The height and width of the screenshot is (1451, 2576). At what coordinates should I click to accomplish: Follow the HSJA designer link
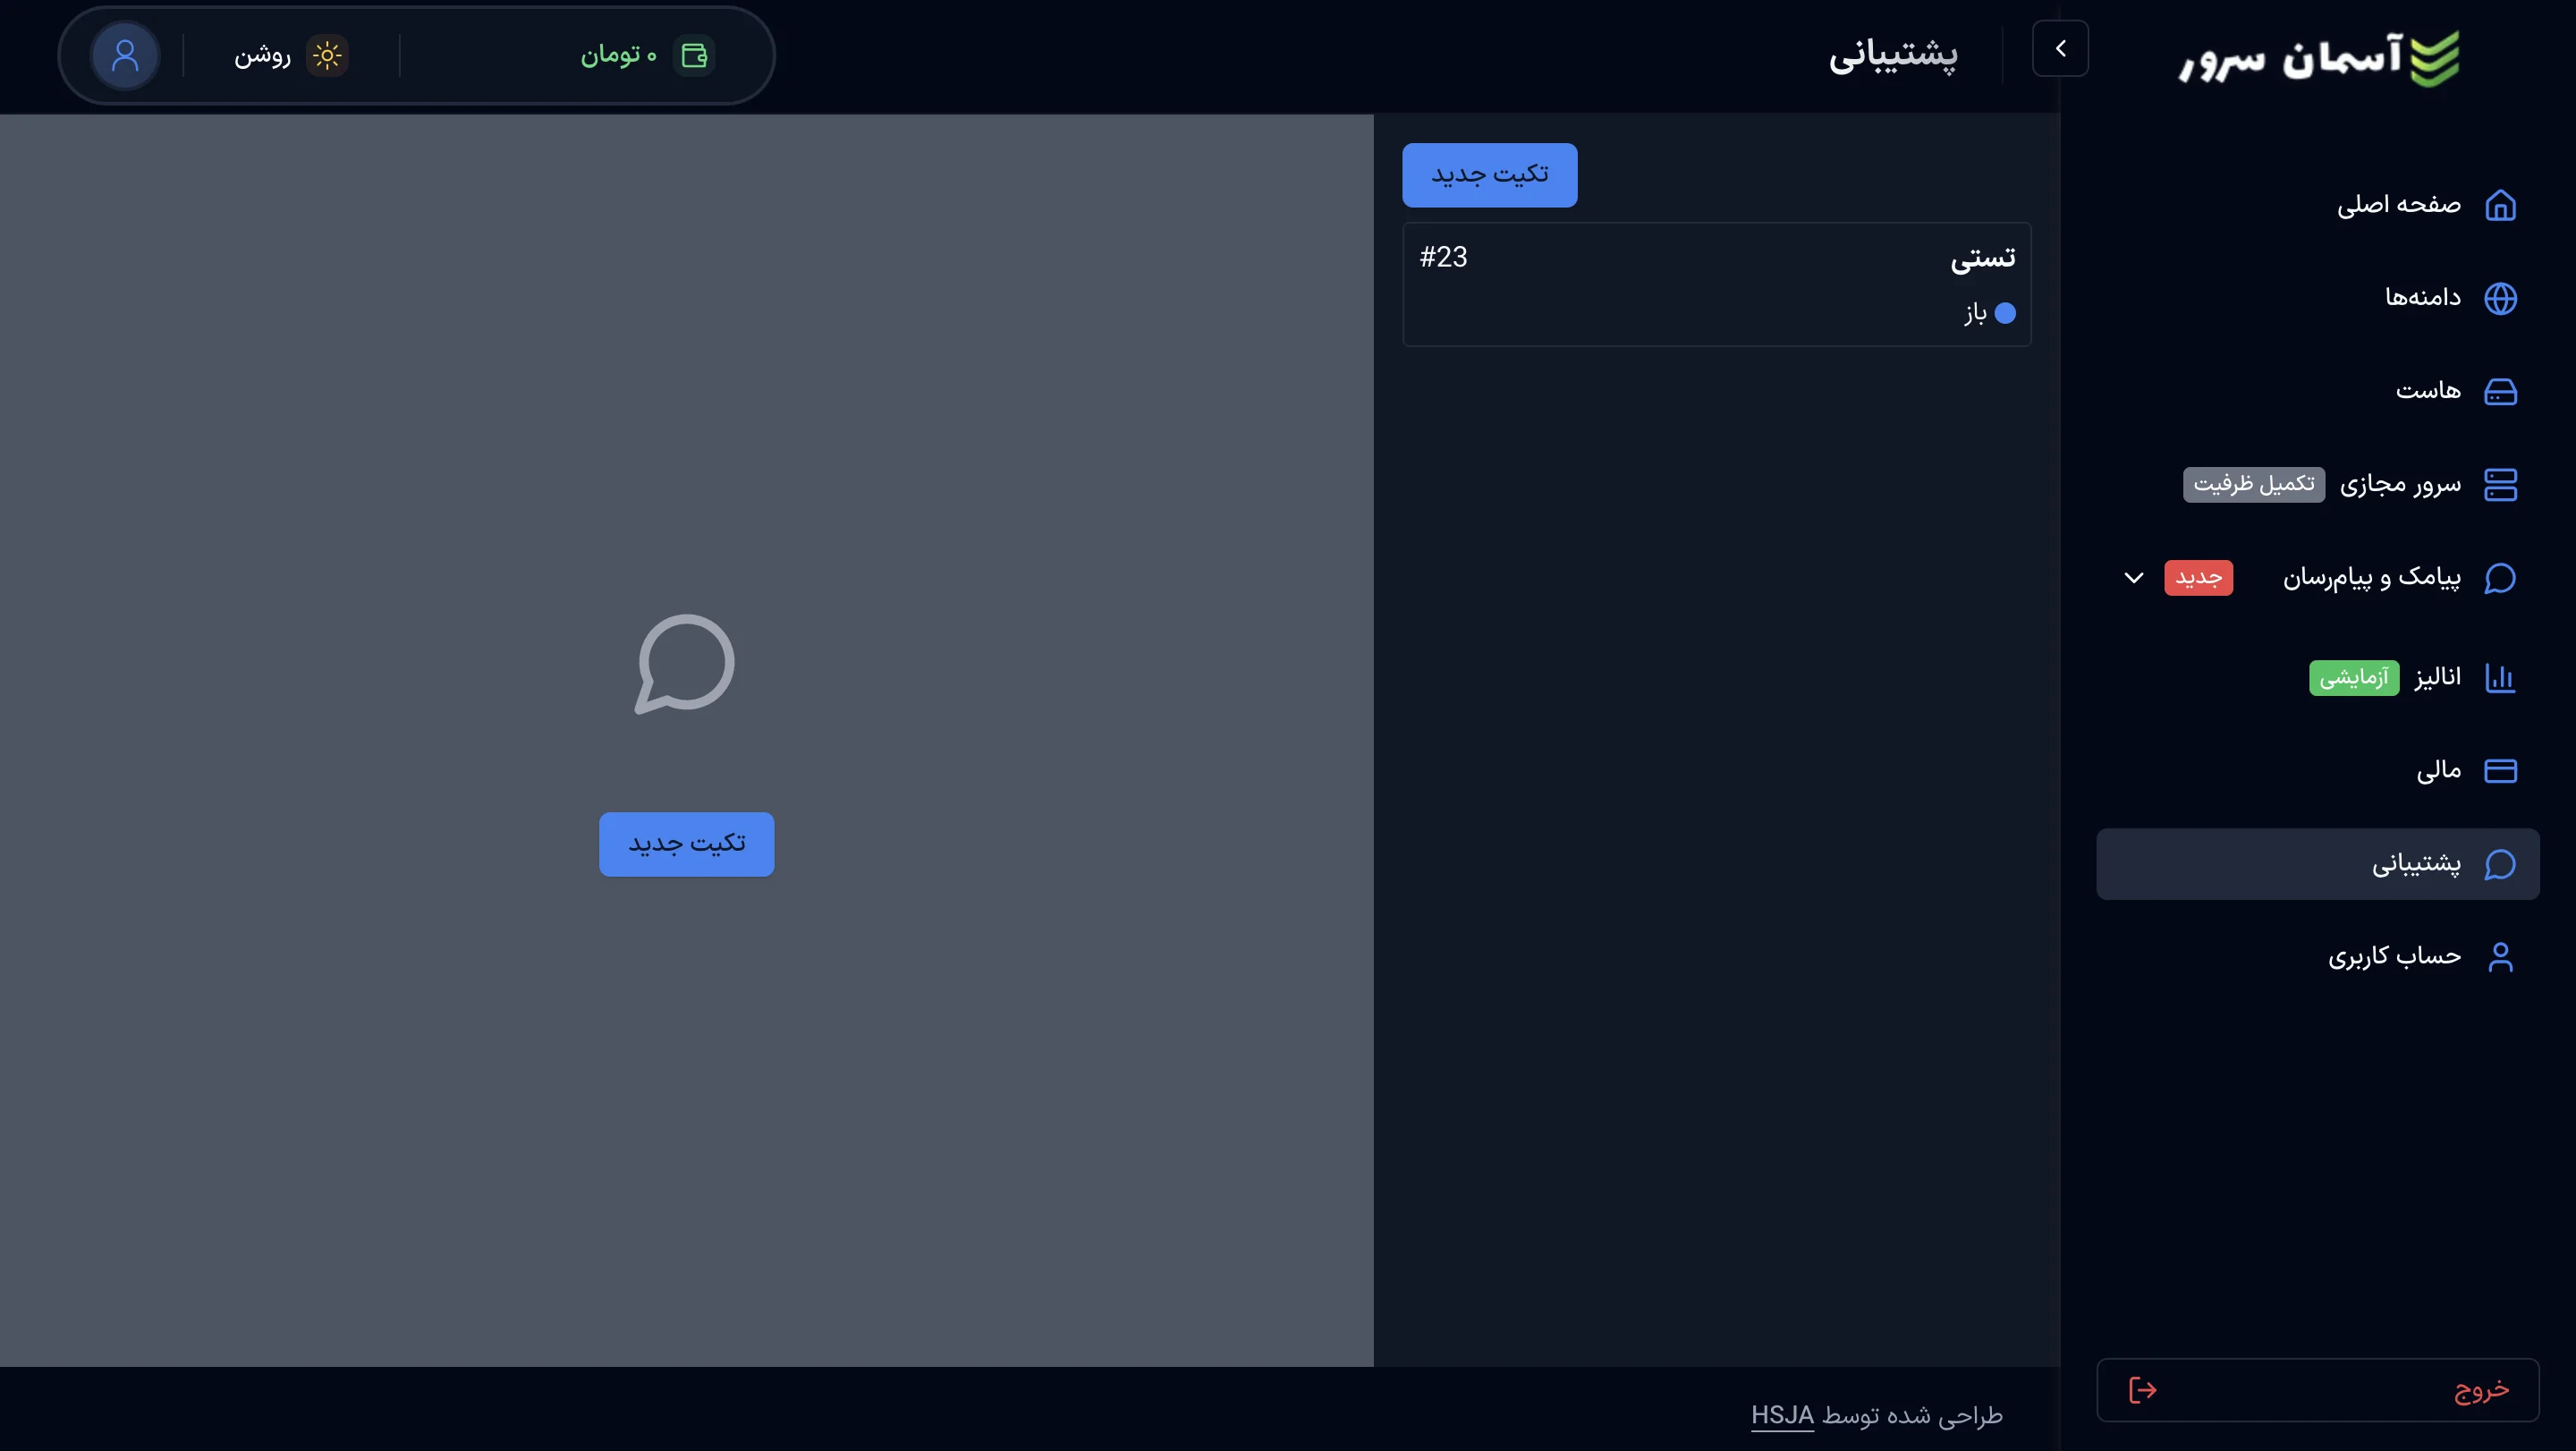click(x=1782, y=1415)
